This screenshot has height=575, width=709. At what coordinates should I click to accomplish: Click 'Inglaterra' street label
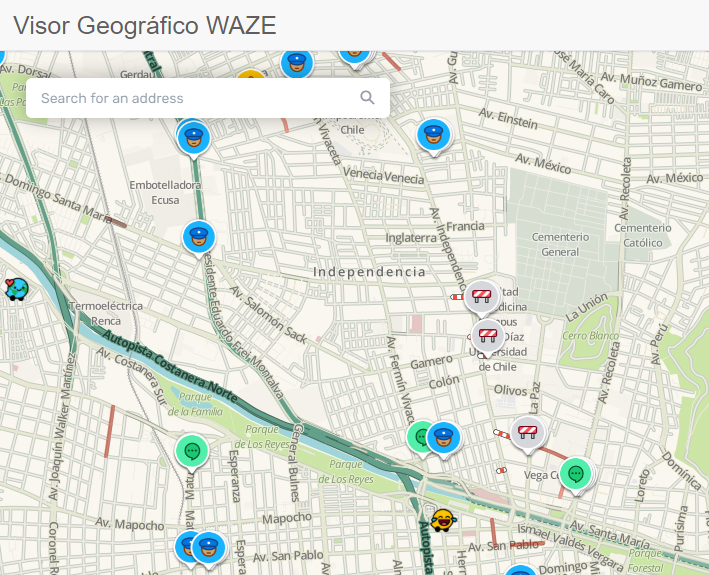(411, 238)
